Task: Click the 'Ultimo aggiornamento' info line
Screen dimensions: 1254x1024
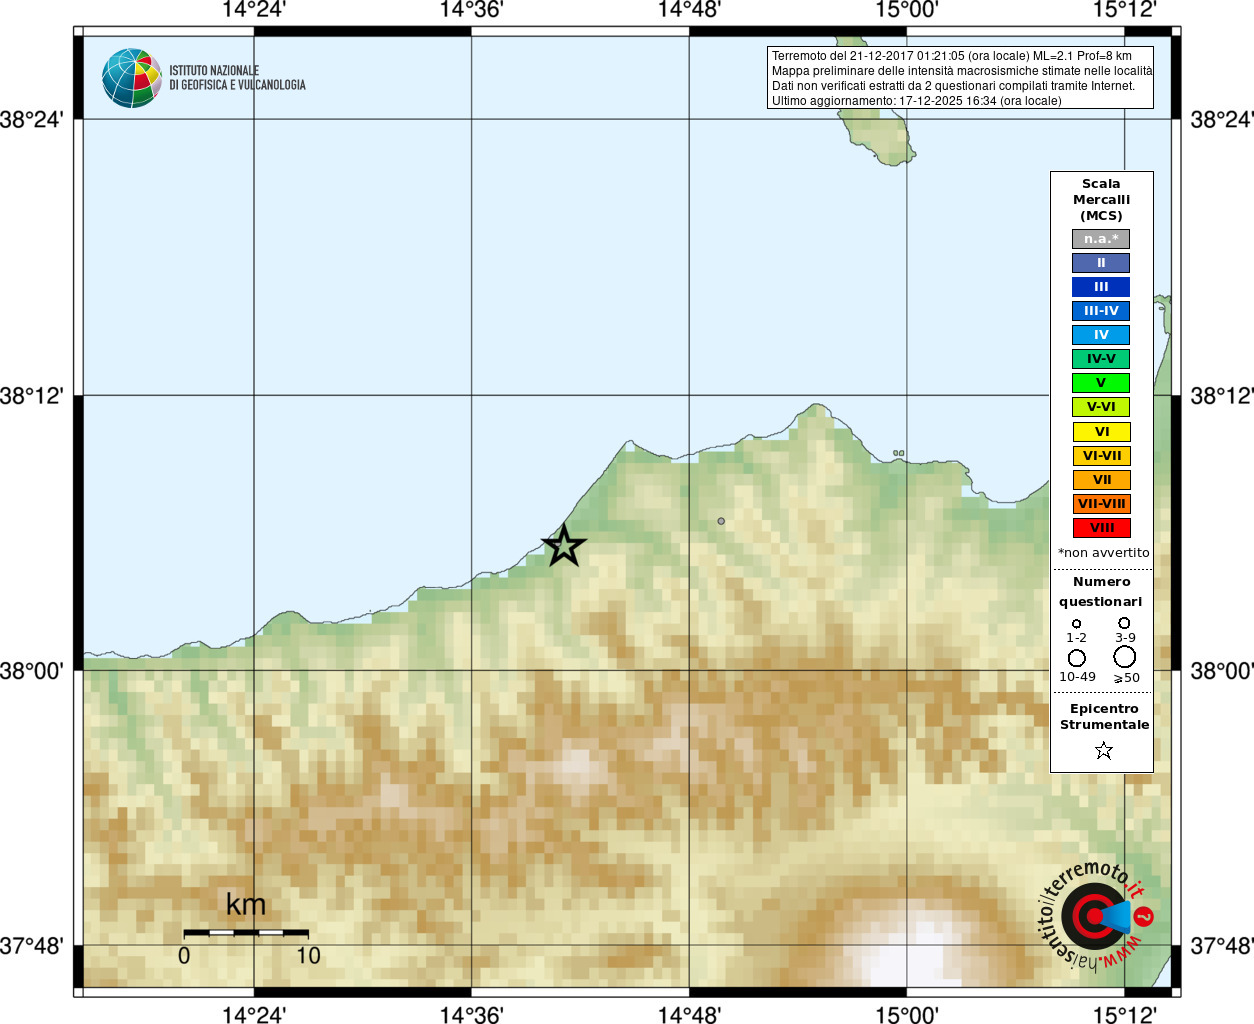Action: click(917, 101)
